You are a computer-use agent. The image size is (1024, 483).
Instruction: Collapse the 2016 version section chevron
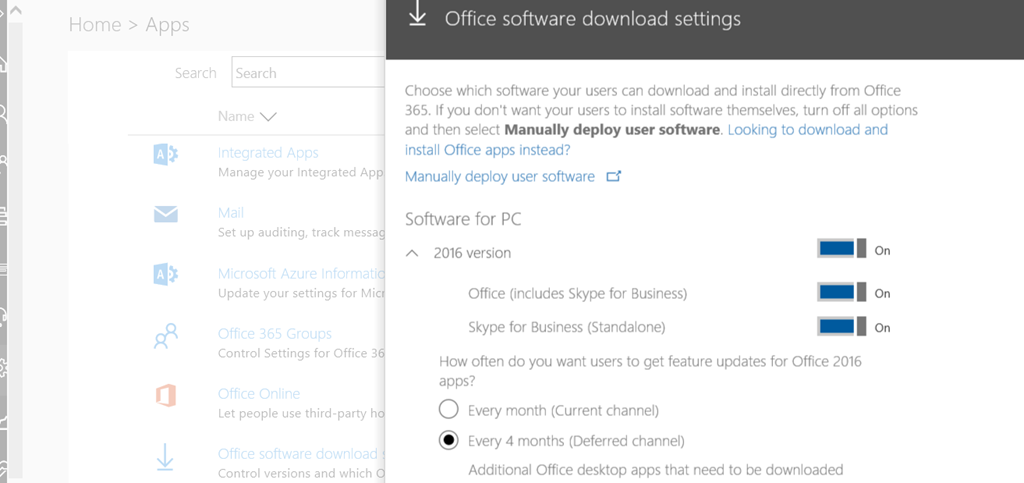(412, 253)
